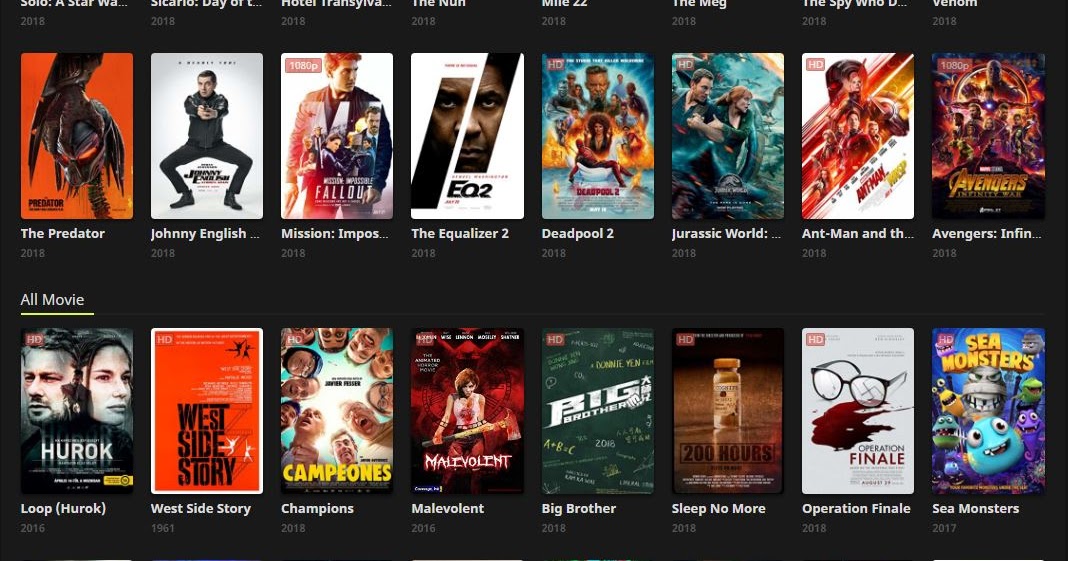This screenshot has height=561, width=1068.
Task: Click HD badge on Jurassic World poster
Action: [x=685, y=65]
